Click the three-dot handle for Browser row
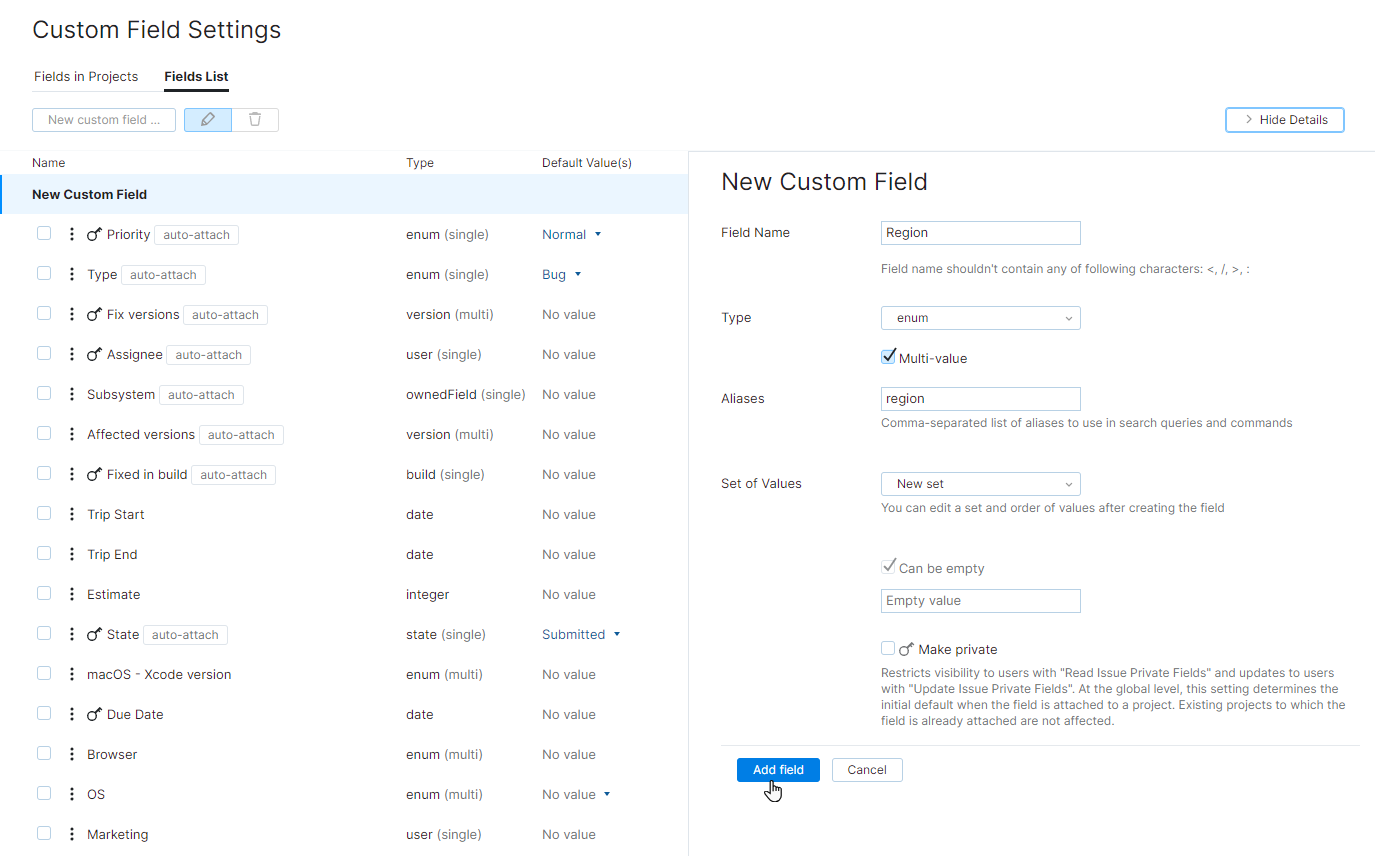Image resolution: width=1375 pixels, height=856 pixels. point(71,754)
